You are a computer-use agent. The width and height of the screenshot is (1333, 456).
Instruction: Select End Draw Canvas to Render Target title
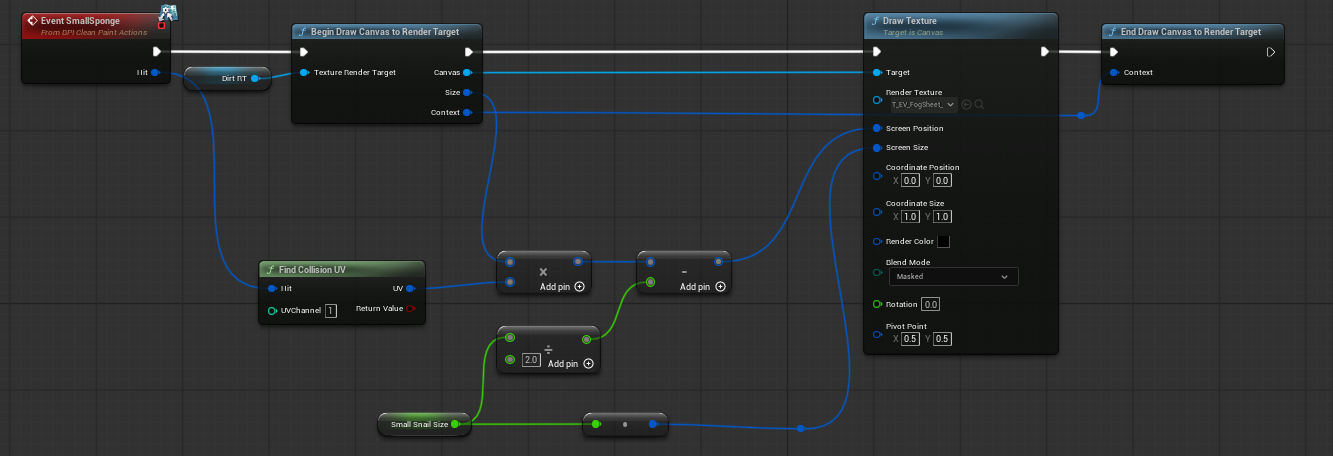1191,31
